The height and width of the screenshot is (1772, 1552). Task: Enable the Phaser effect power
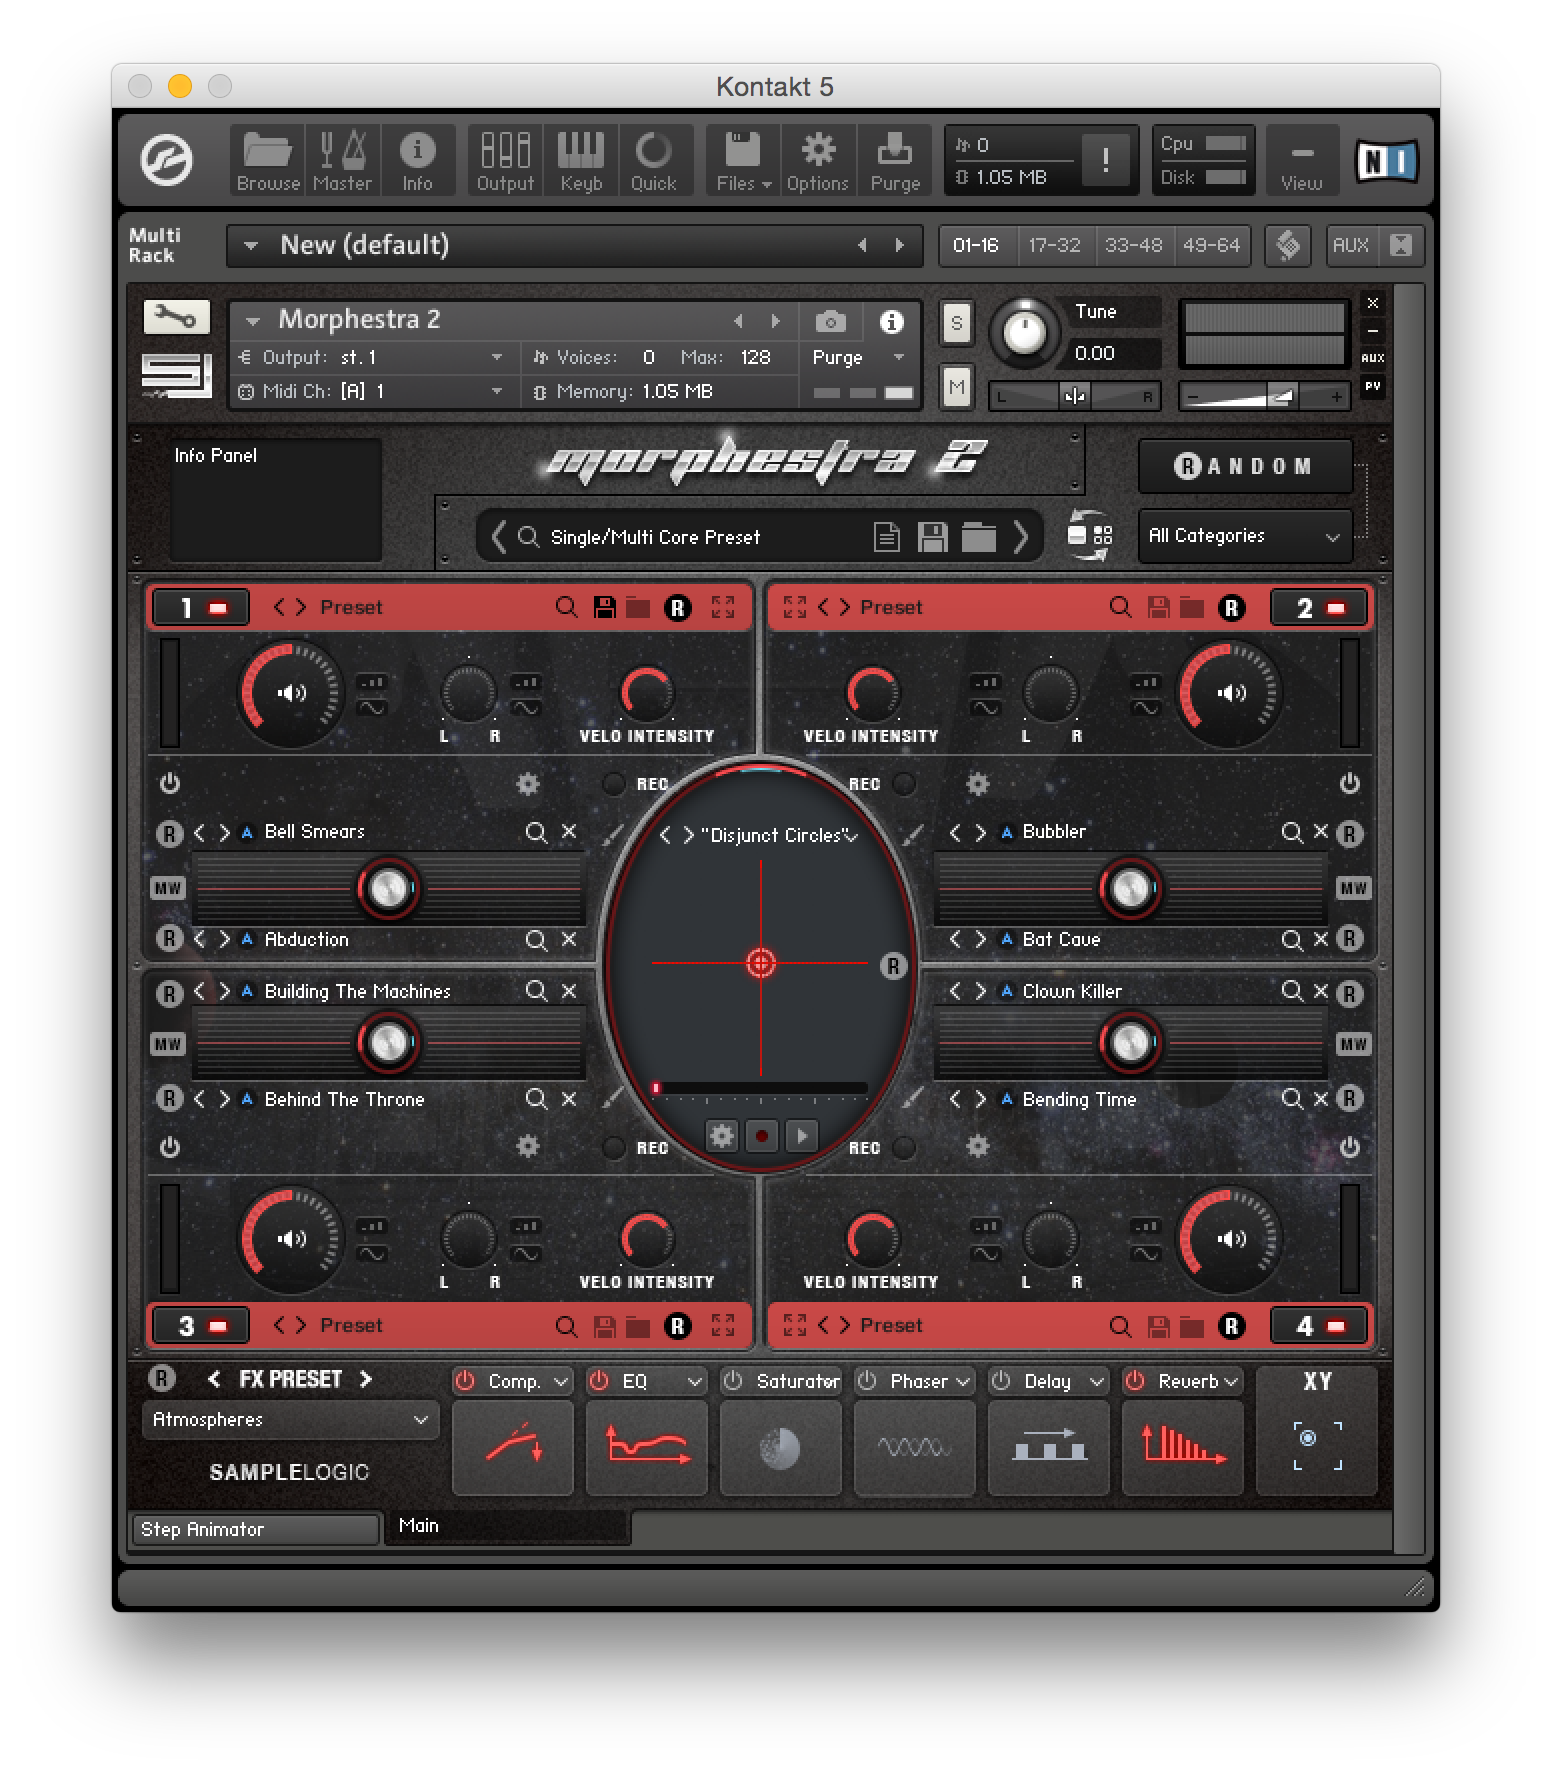click(x=867, y=1381)
